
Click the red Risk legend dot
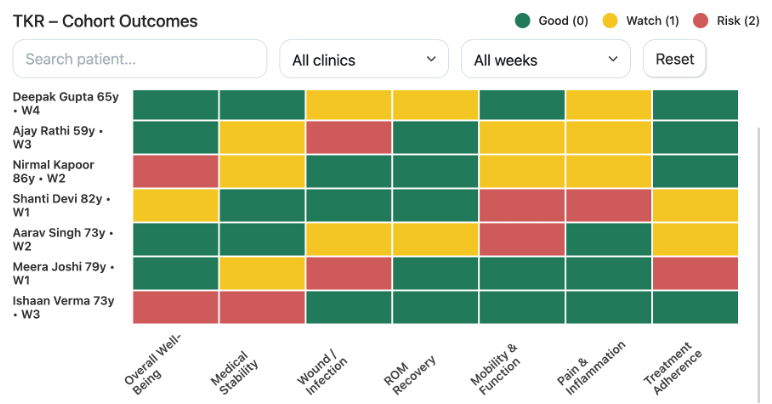coord(701,21)
